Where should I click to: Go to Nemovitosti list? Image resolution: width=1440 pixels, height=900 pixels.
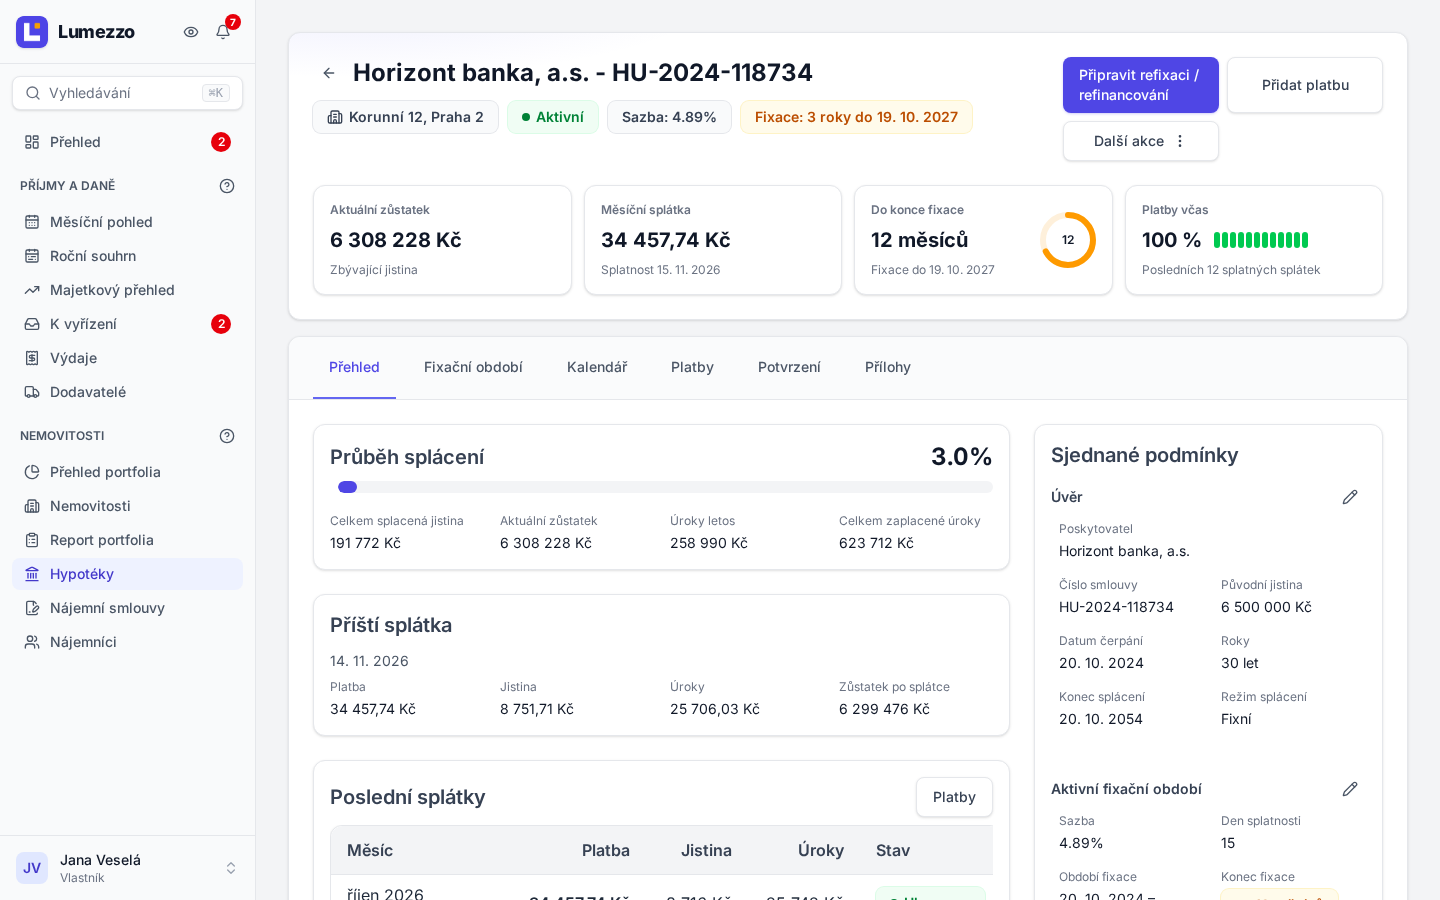tap(127, 506)
